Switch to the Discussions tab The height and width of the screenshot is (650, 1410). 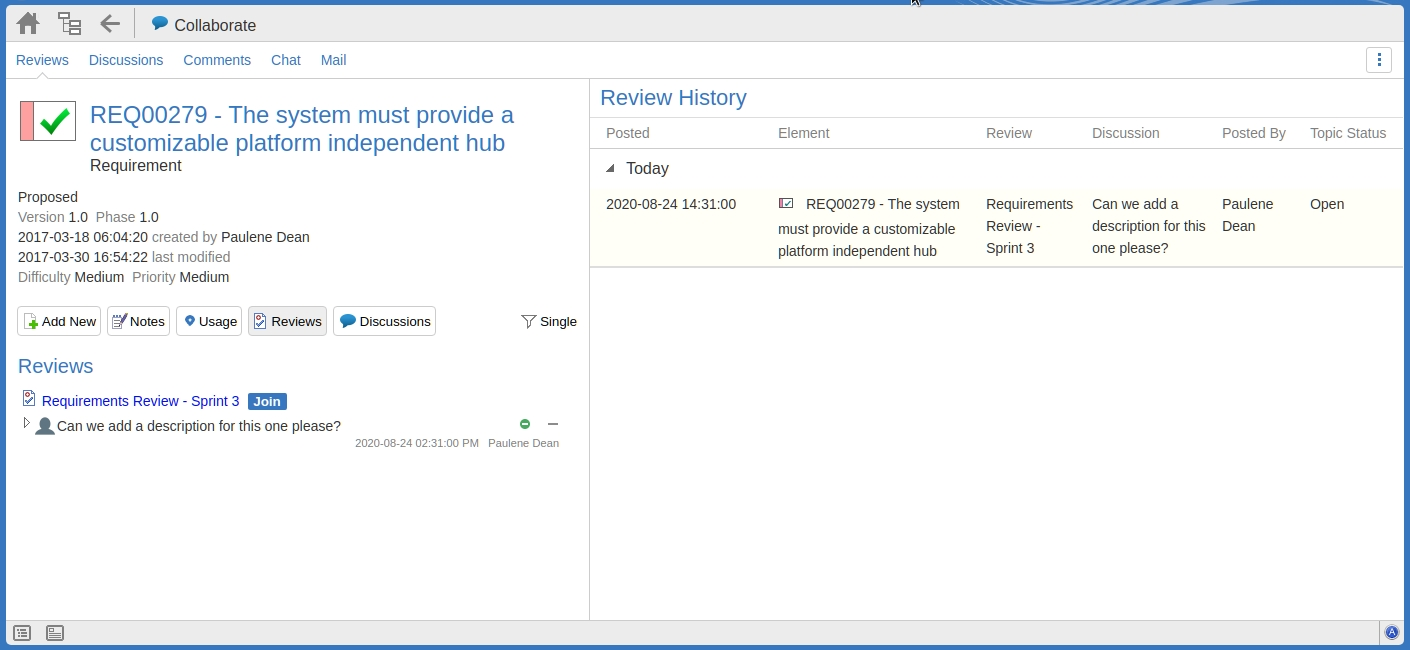click(126, 60)
